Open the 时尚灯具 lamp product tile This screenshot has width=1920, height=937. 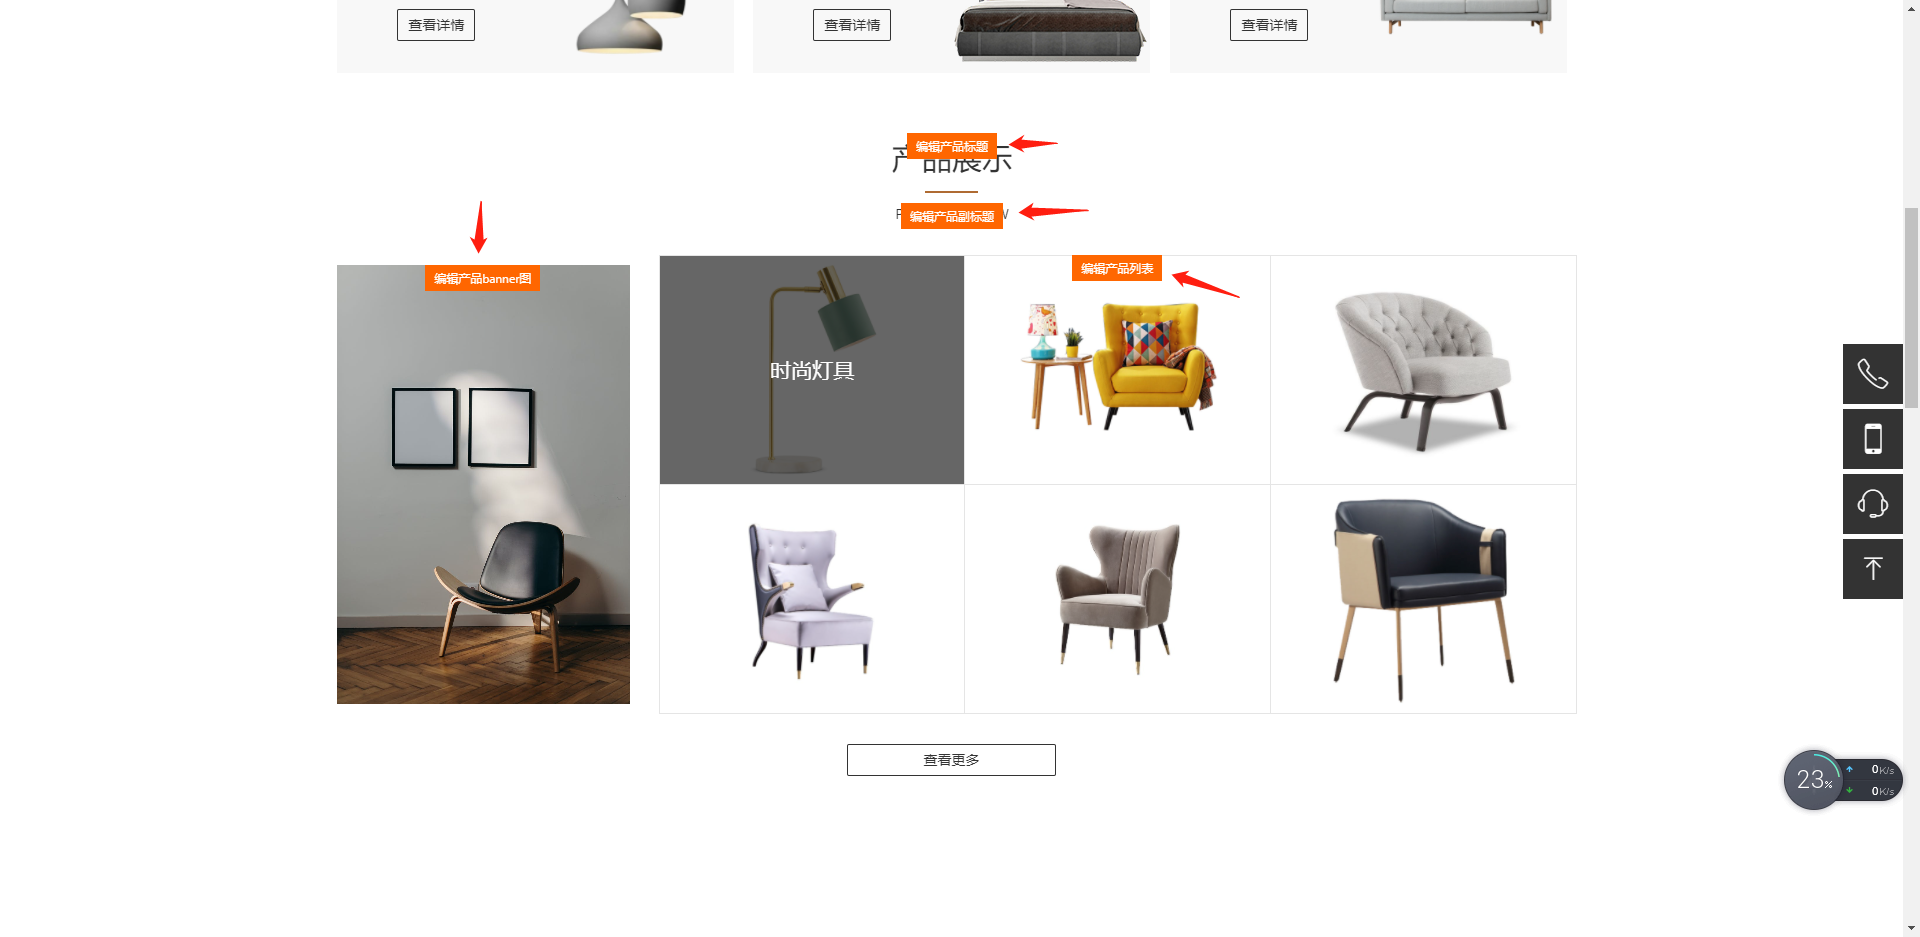(812, 370)
